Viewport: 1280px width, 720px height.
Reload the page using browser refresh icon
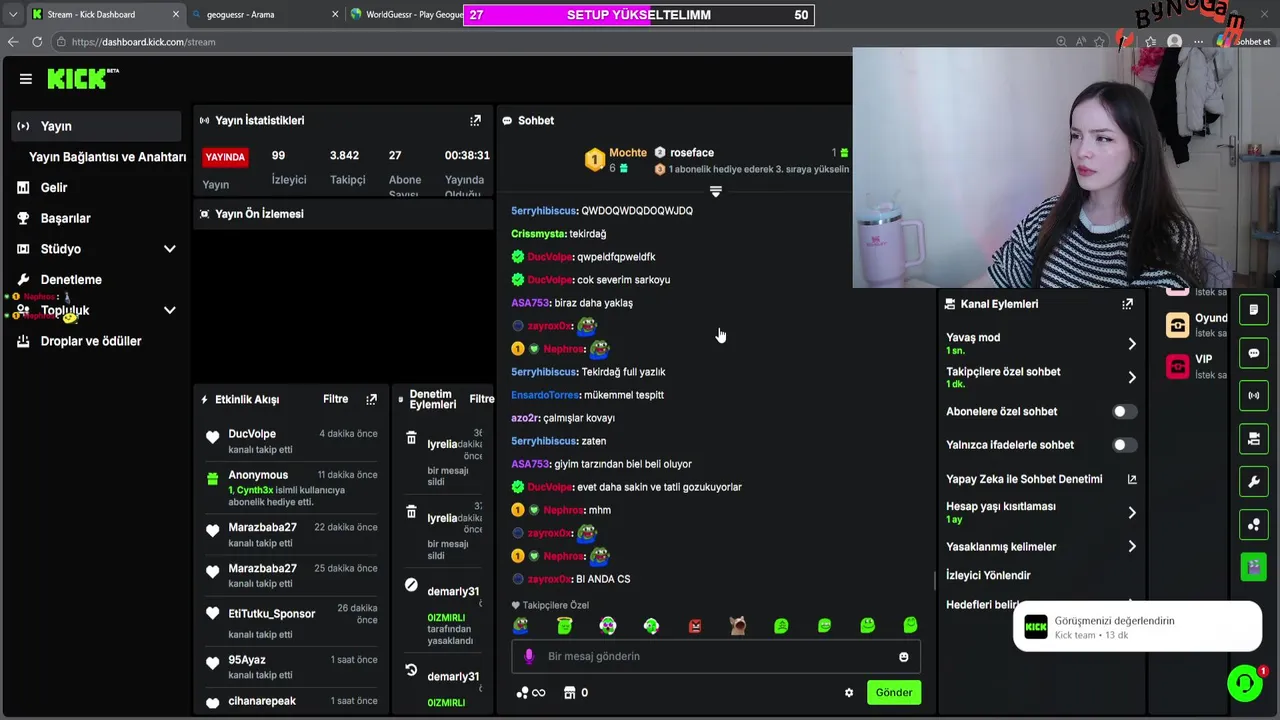coord(37,42)
